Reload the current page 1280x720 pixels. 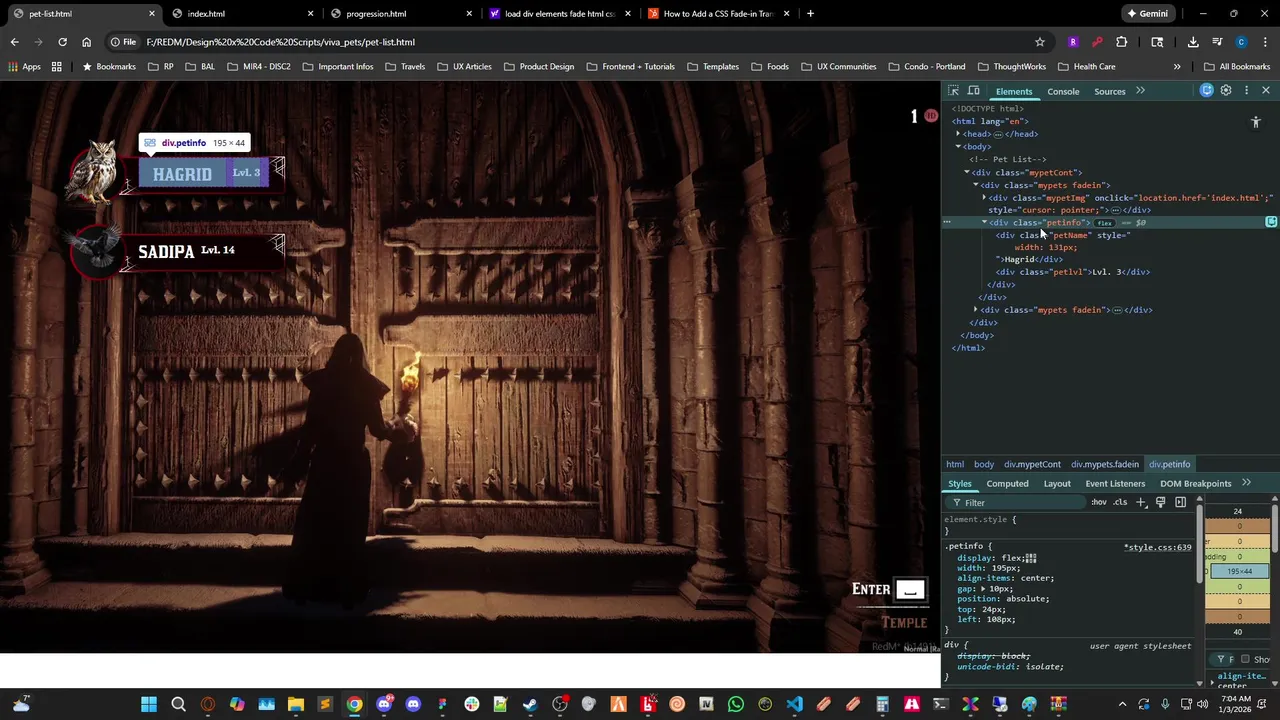[62, 42]
